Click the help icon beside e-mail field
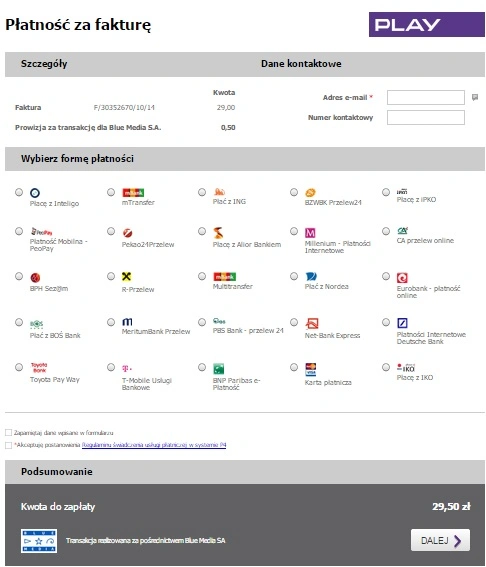 click(475, 97)
